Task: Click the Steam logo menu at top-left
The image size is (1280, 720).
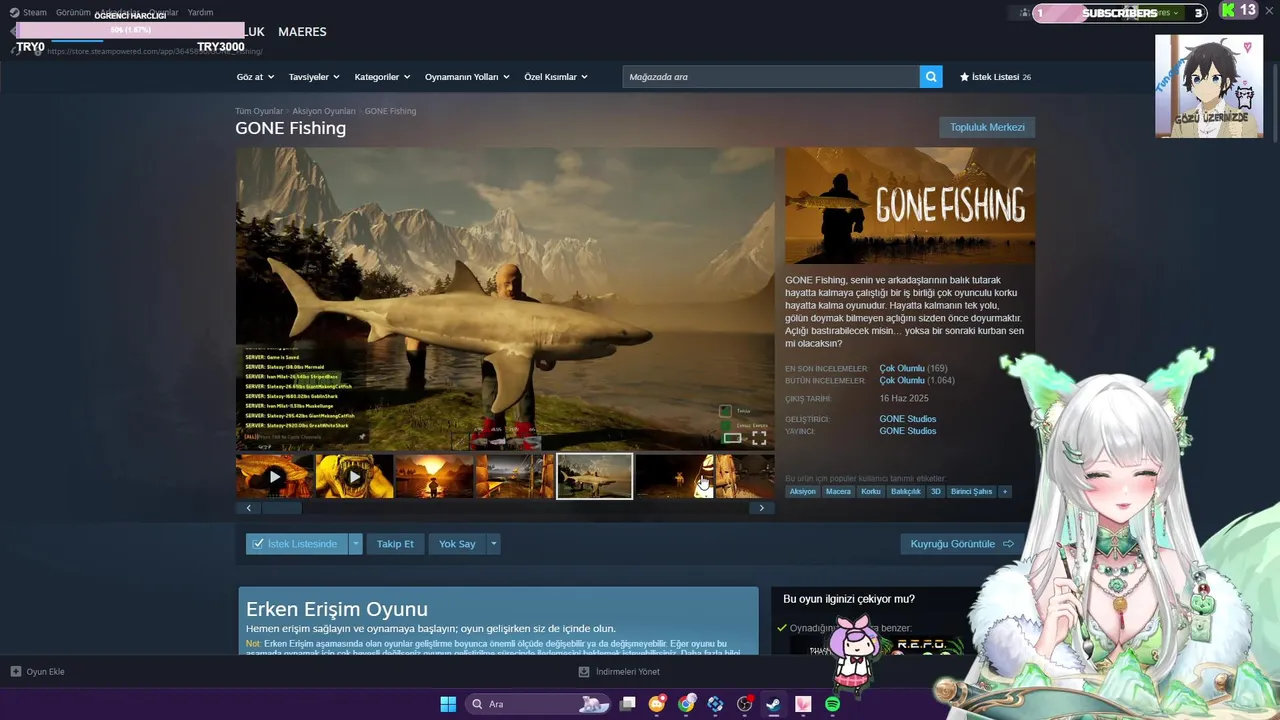Action: coord(14,13)
